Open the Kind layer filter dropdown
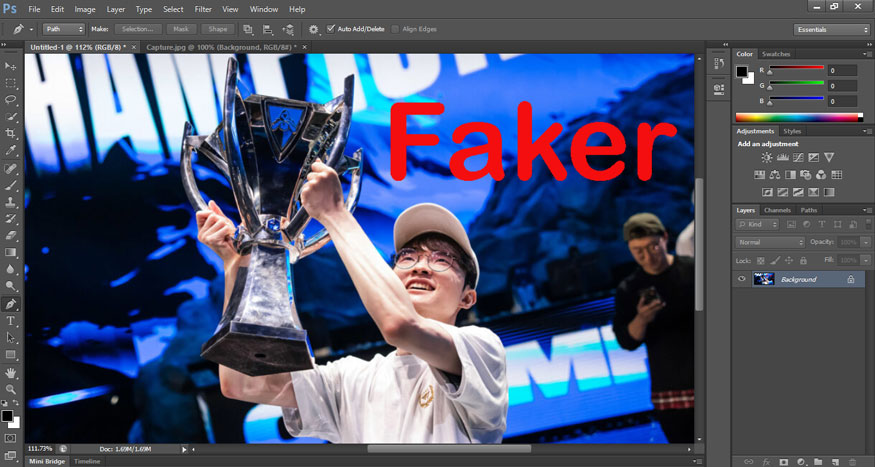The width and height of the screenshot is (875, 467). click(x=757, y=224)
